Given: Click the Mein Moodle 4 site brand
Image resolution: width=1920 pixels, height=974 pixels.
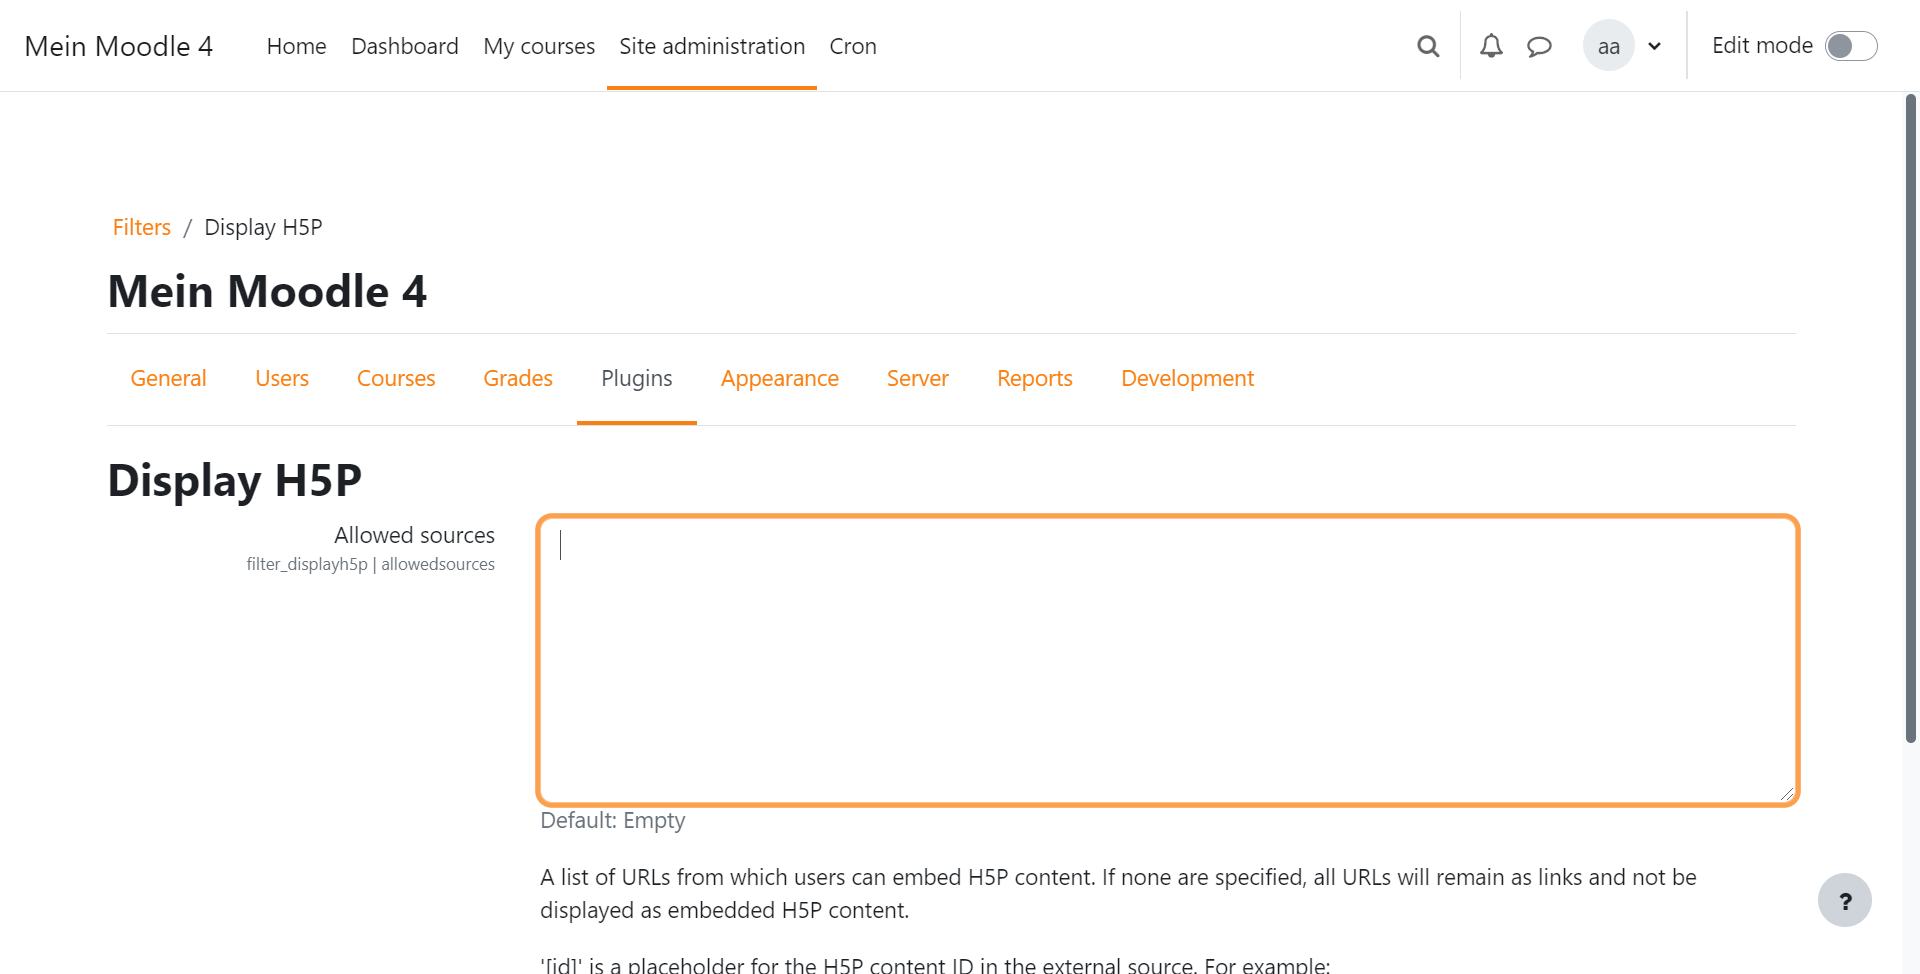Looking at the screenshot, I should 119,46.
